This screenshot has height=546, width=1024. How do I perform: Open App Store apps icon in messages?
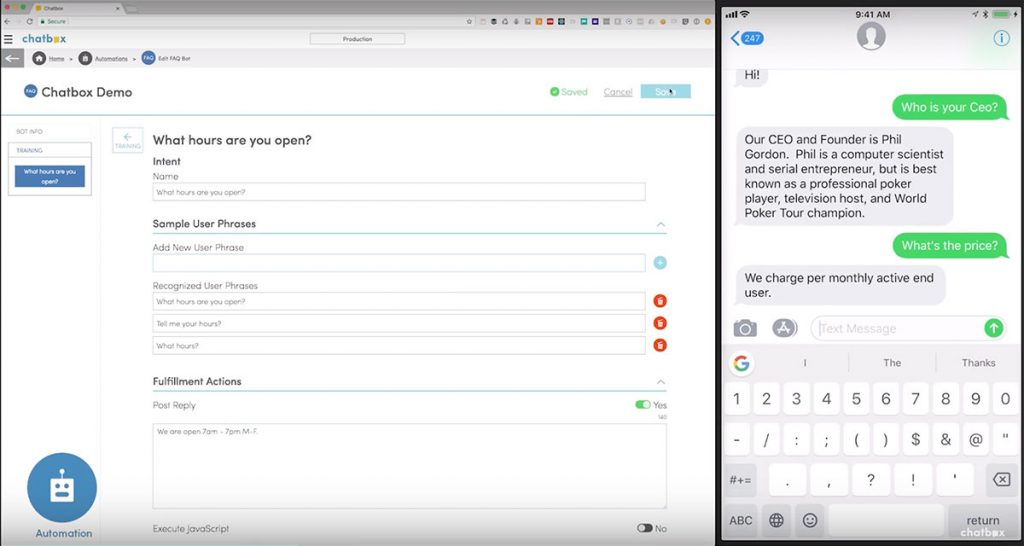click(x=784, y=328)
